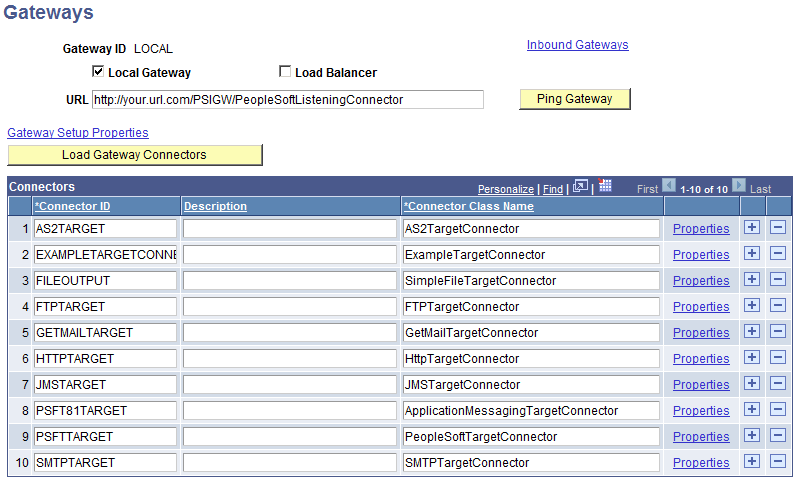Click into the gateway URL field
Viewport: 794px width, 478px height.
point(288,99)
